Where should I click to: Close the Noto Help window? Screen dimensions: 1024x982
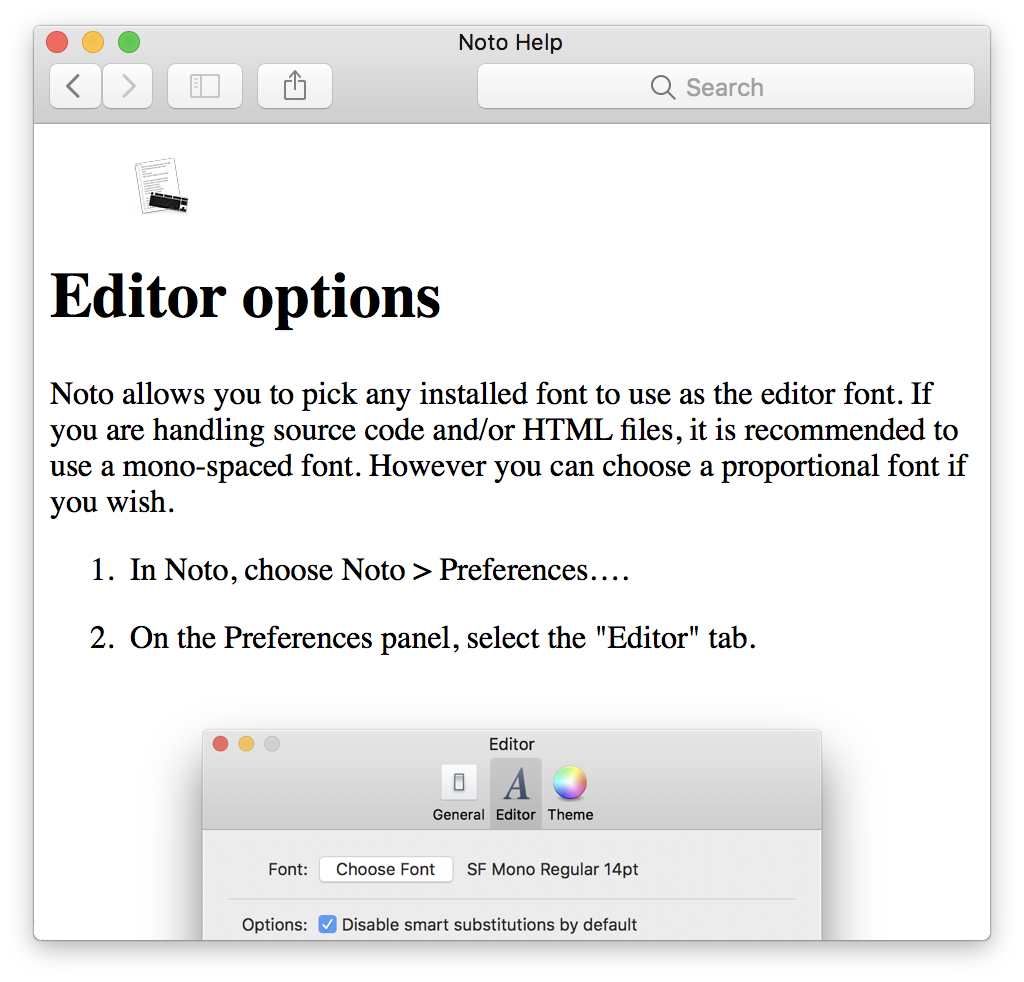click(57, 42)
